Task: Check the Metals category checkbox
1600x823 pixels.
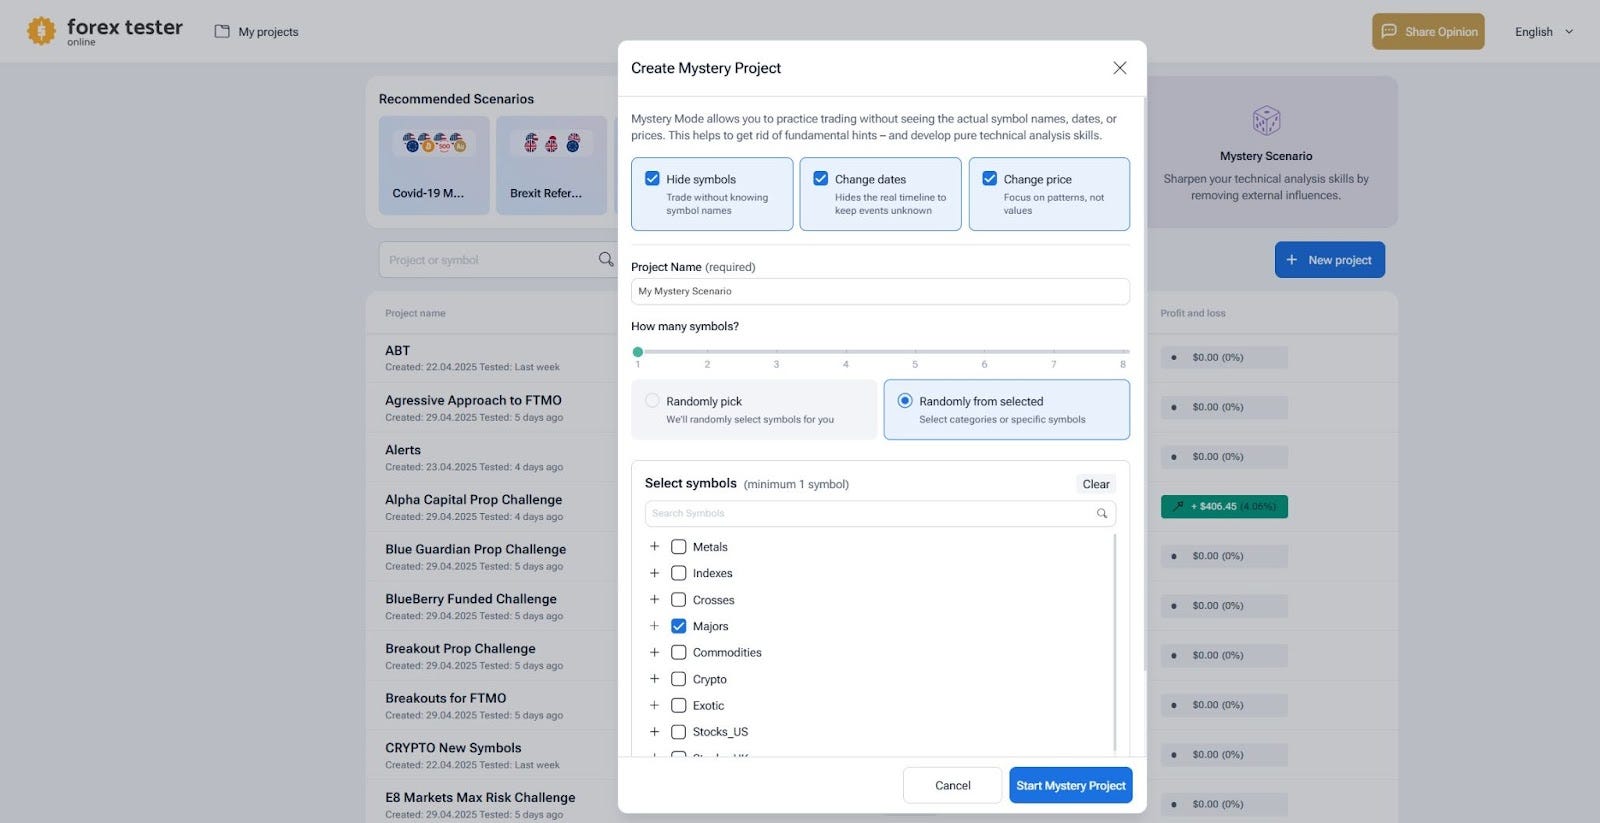Action: coord(678,547)
